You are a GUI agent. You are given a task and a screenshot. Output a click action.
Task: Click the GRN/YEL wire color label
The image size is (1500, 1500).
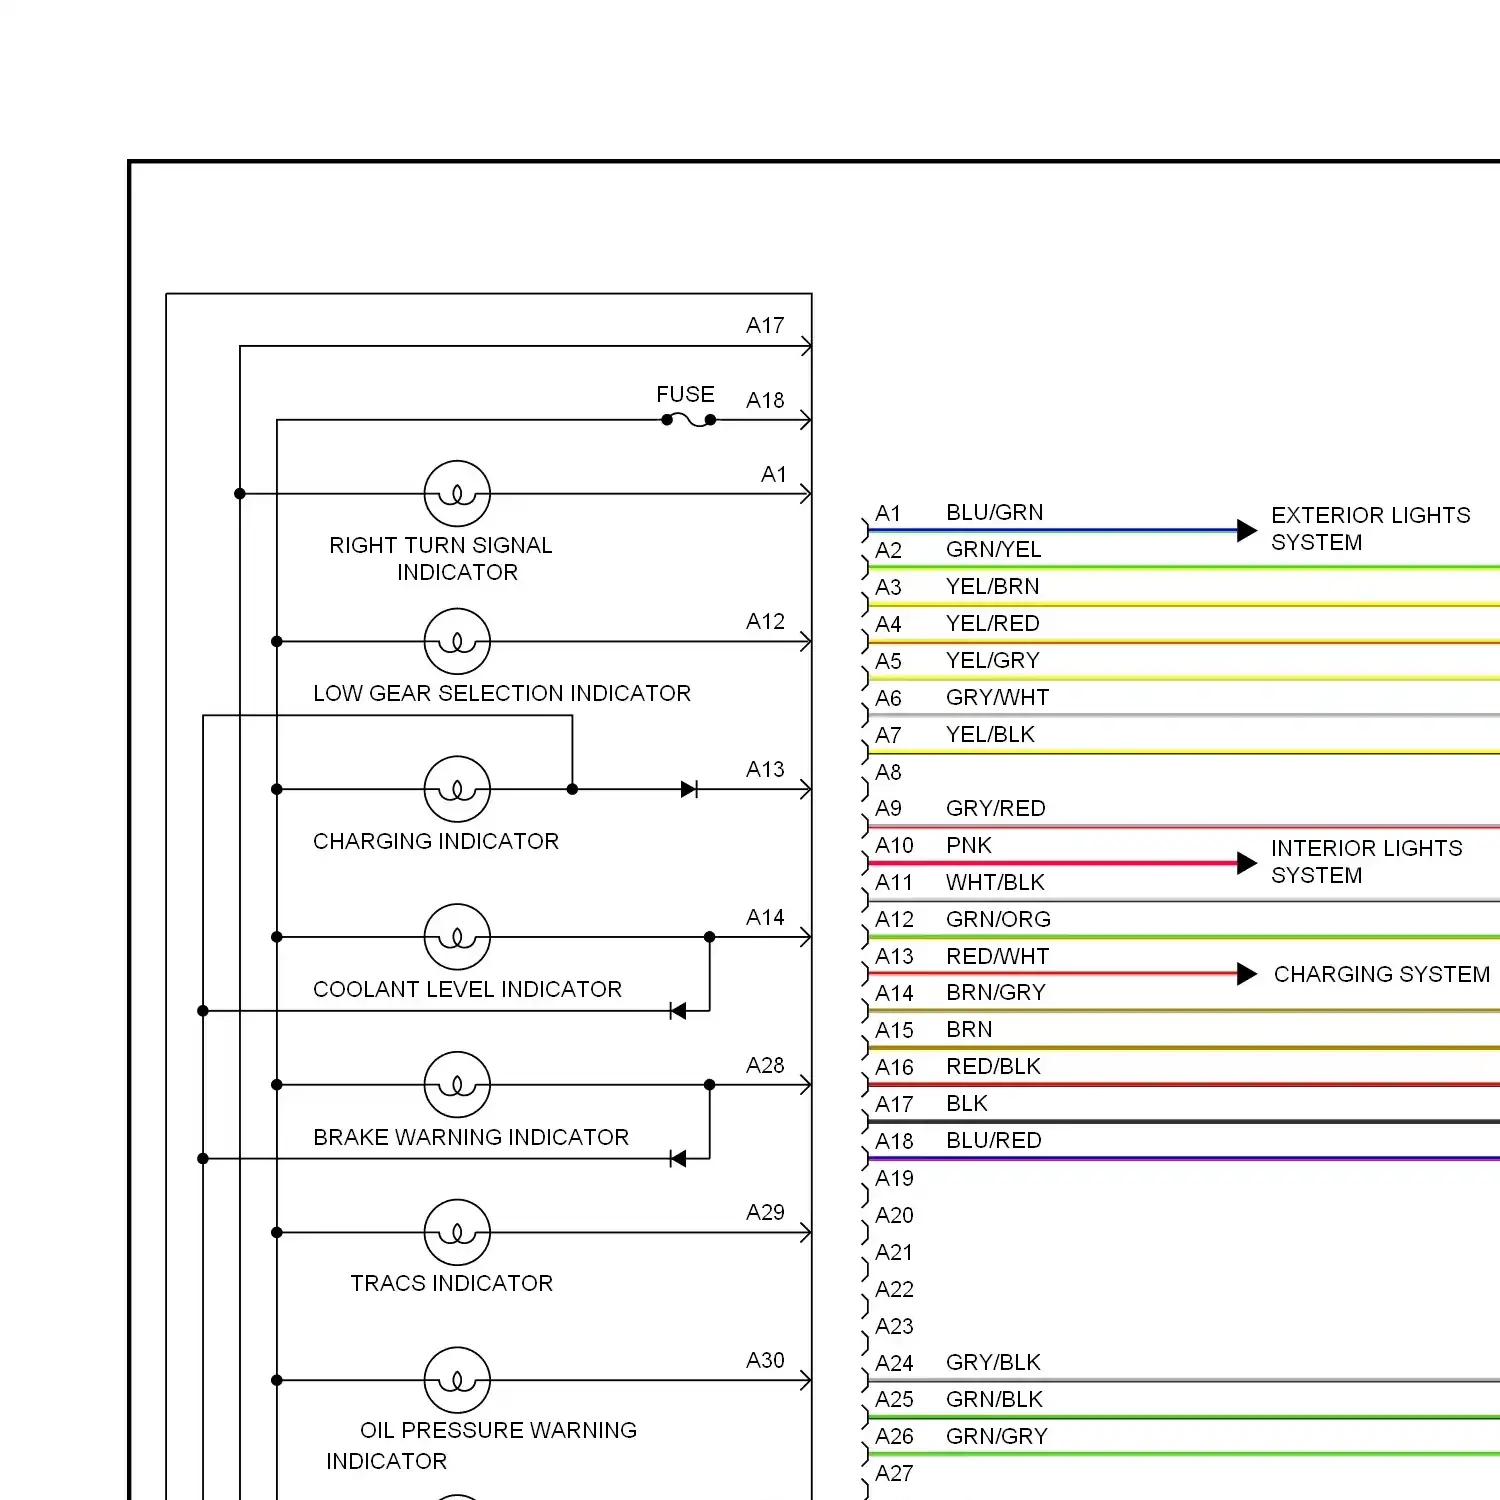(994, 549)
